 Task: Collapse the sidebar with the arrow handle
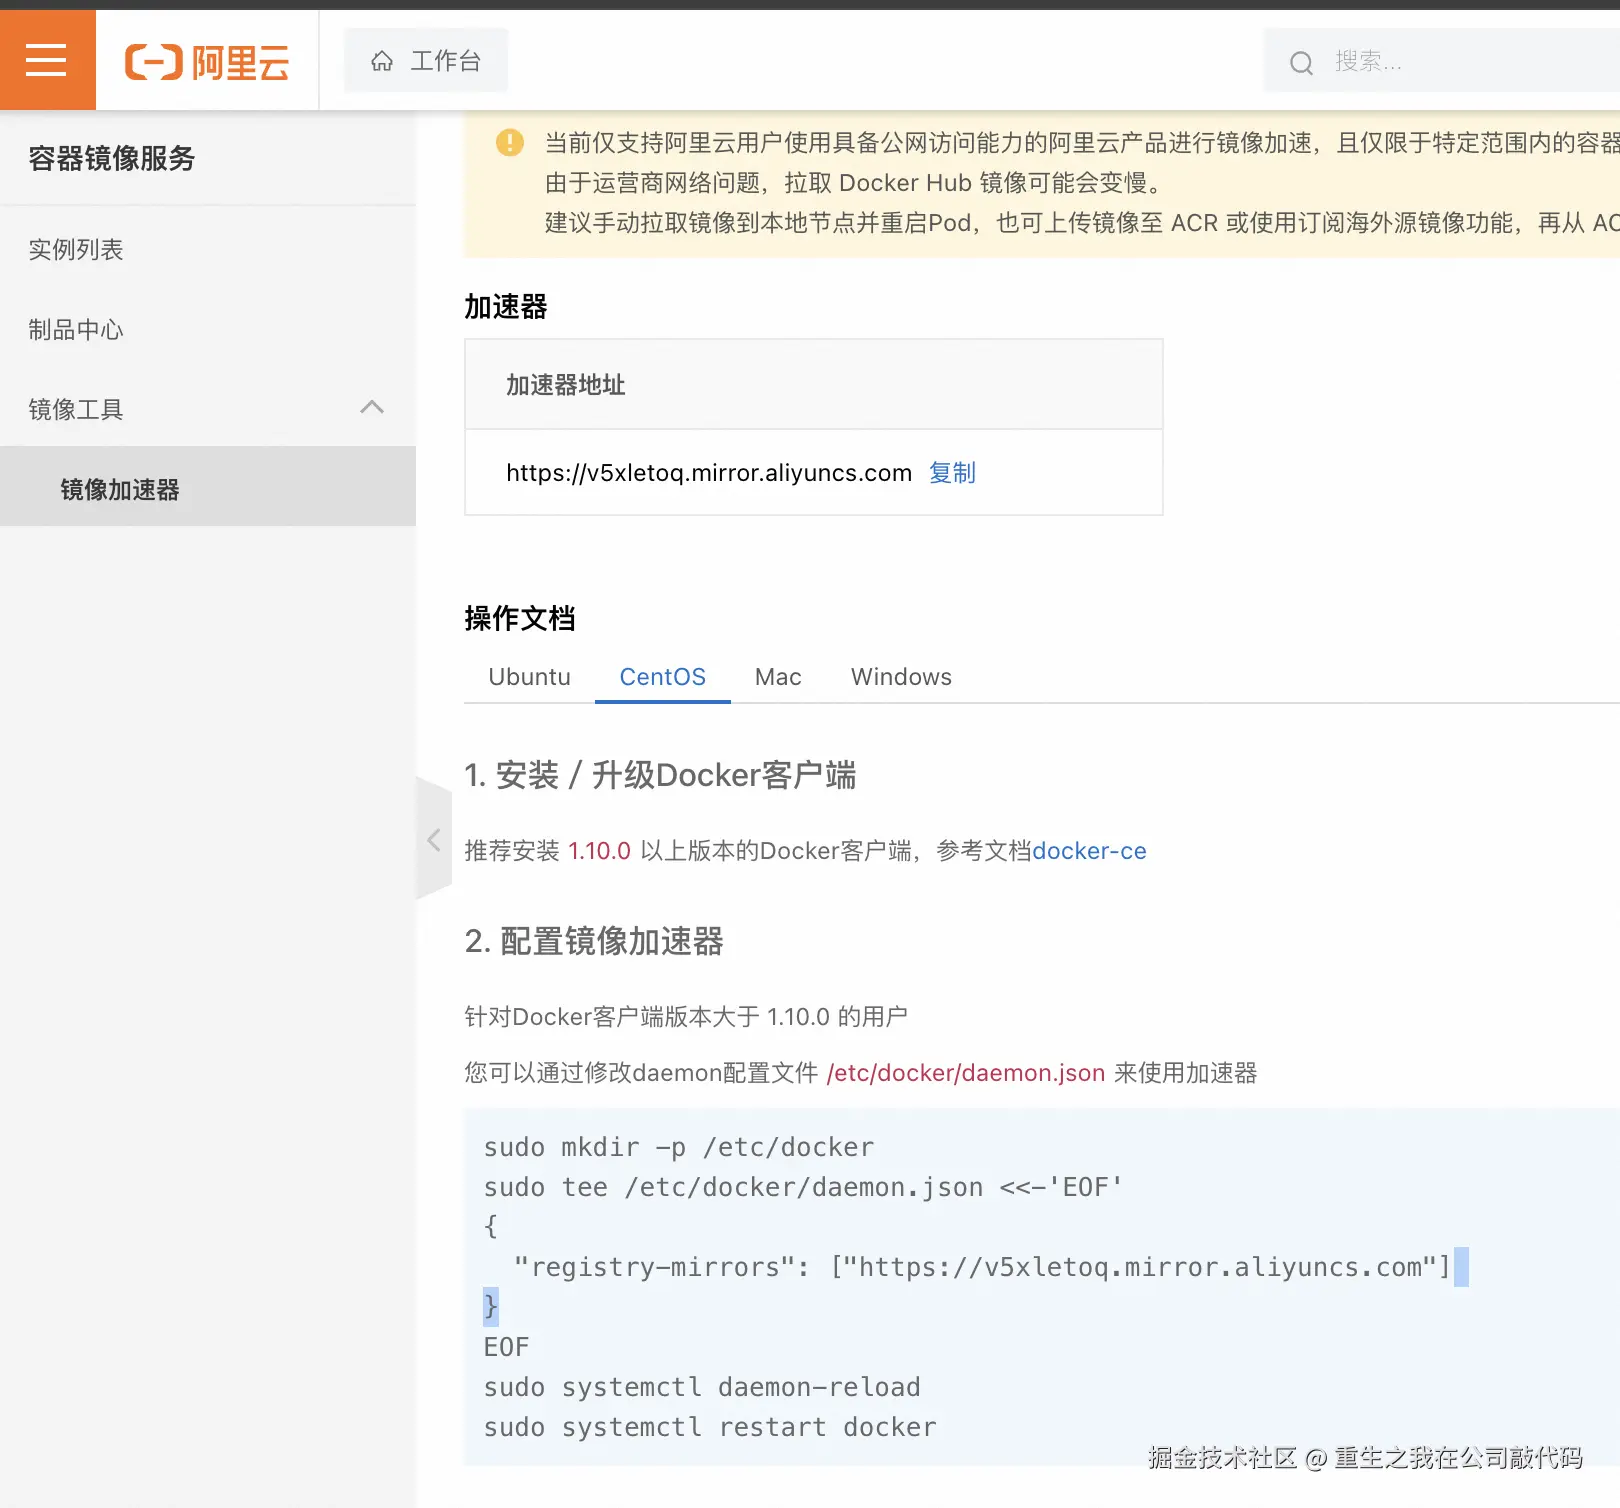[x=434, y=839]
